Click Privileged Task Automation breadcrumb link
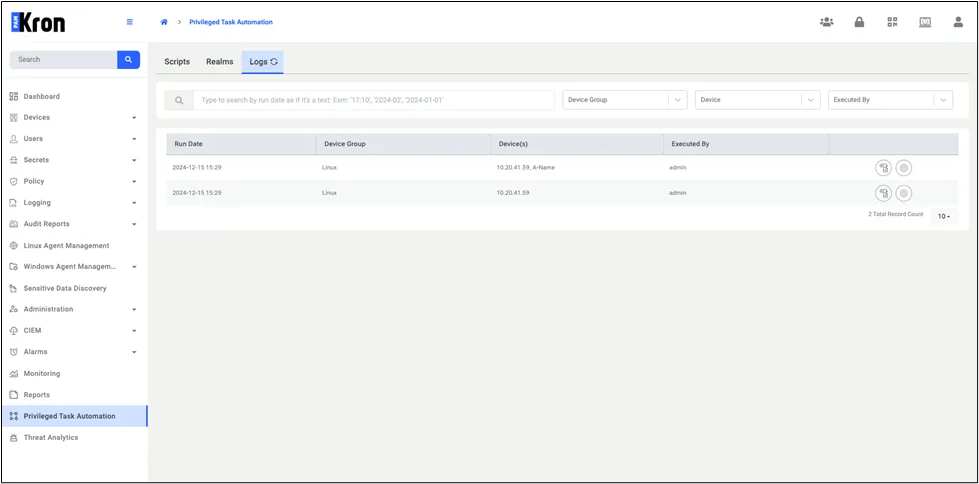The image size is (979, 484). point(231,22)
